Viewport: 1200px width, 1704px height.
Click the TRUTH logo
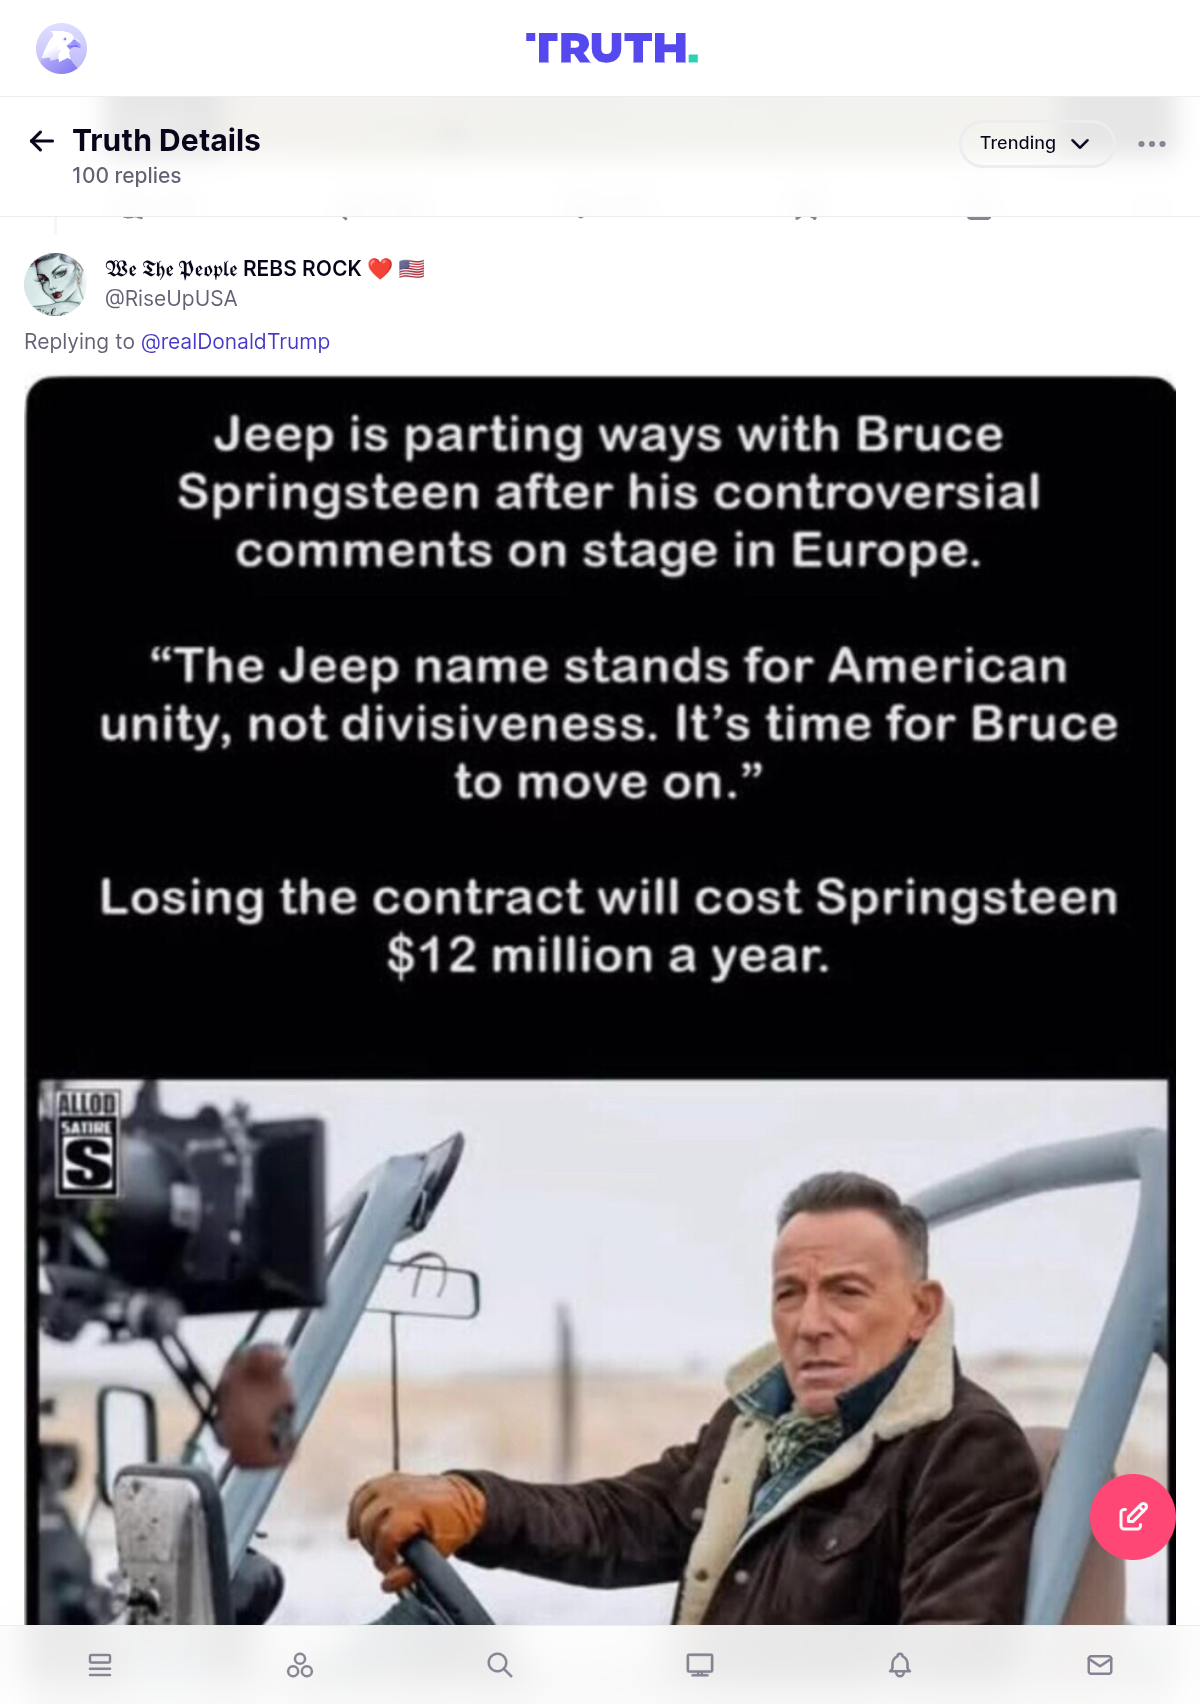(x=611, y=48)
